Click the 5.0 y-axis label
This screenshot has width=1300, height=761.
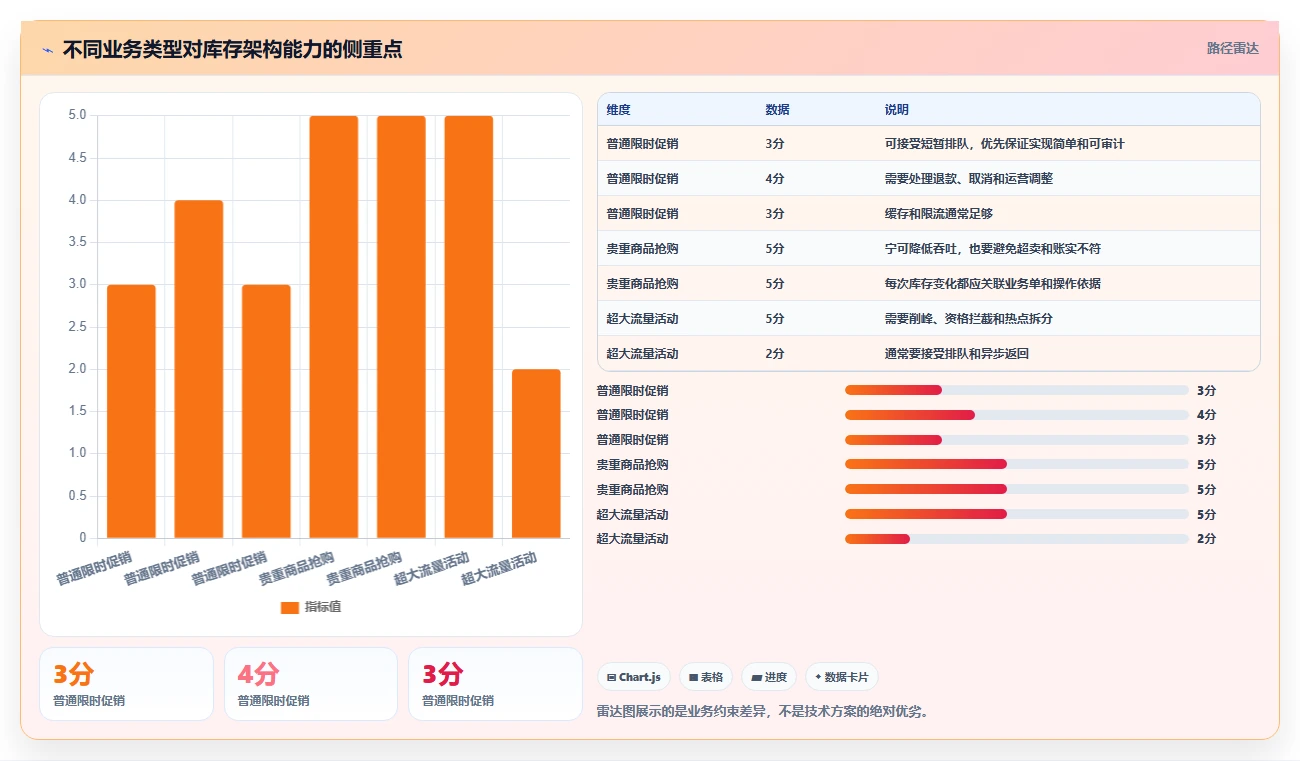tap(77, 115)
